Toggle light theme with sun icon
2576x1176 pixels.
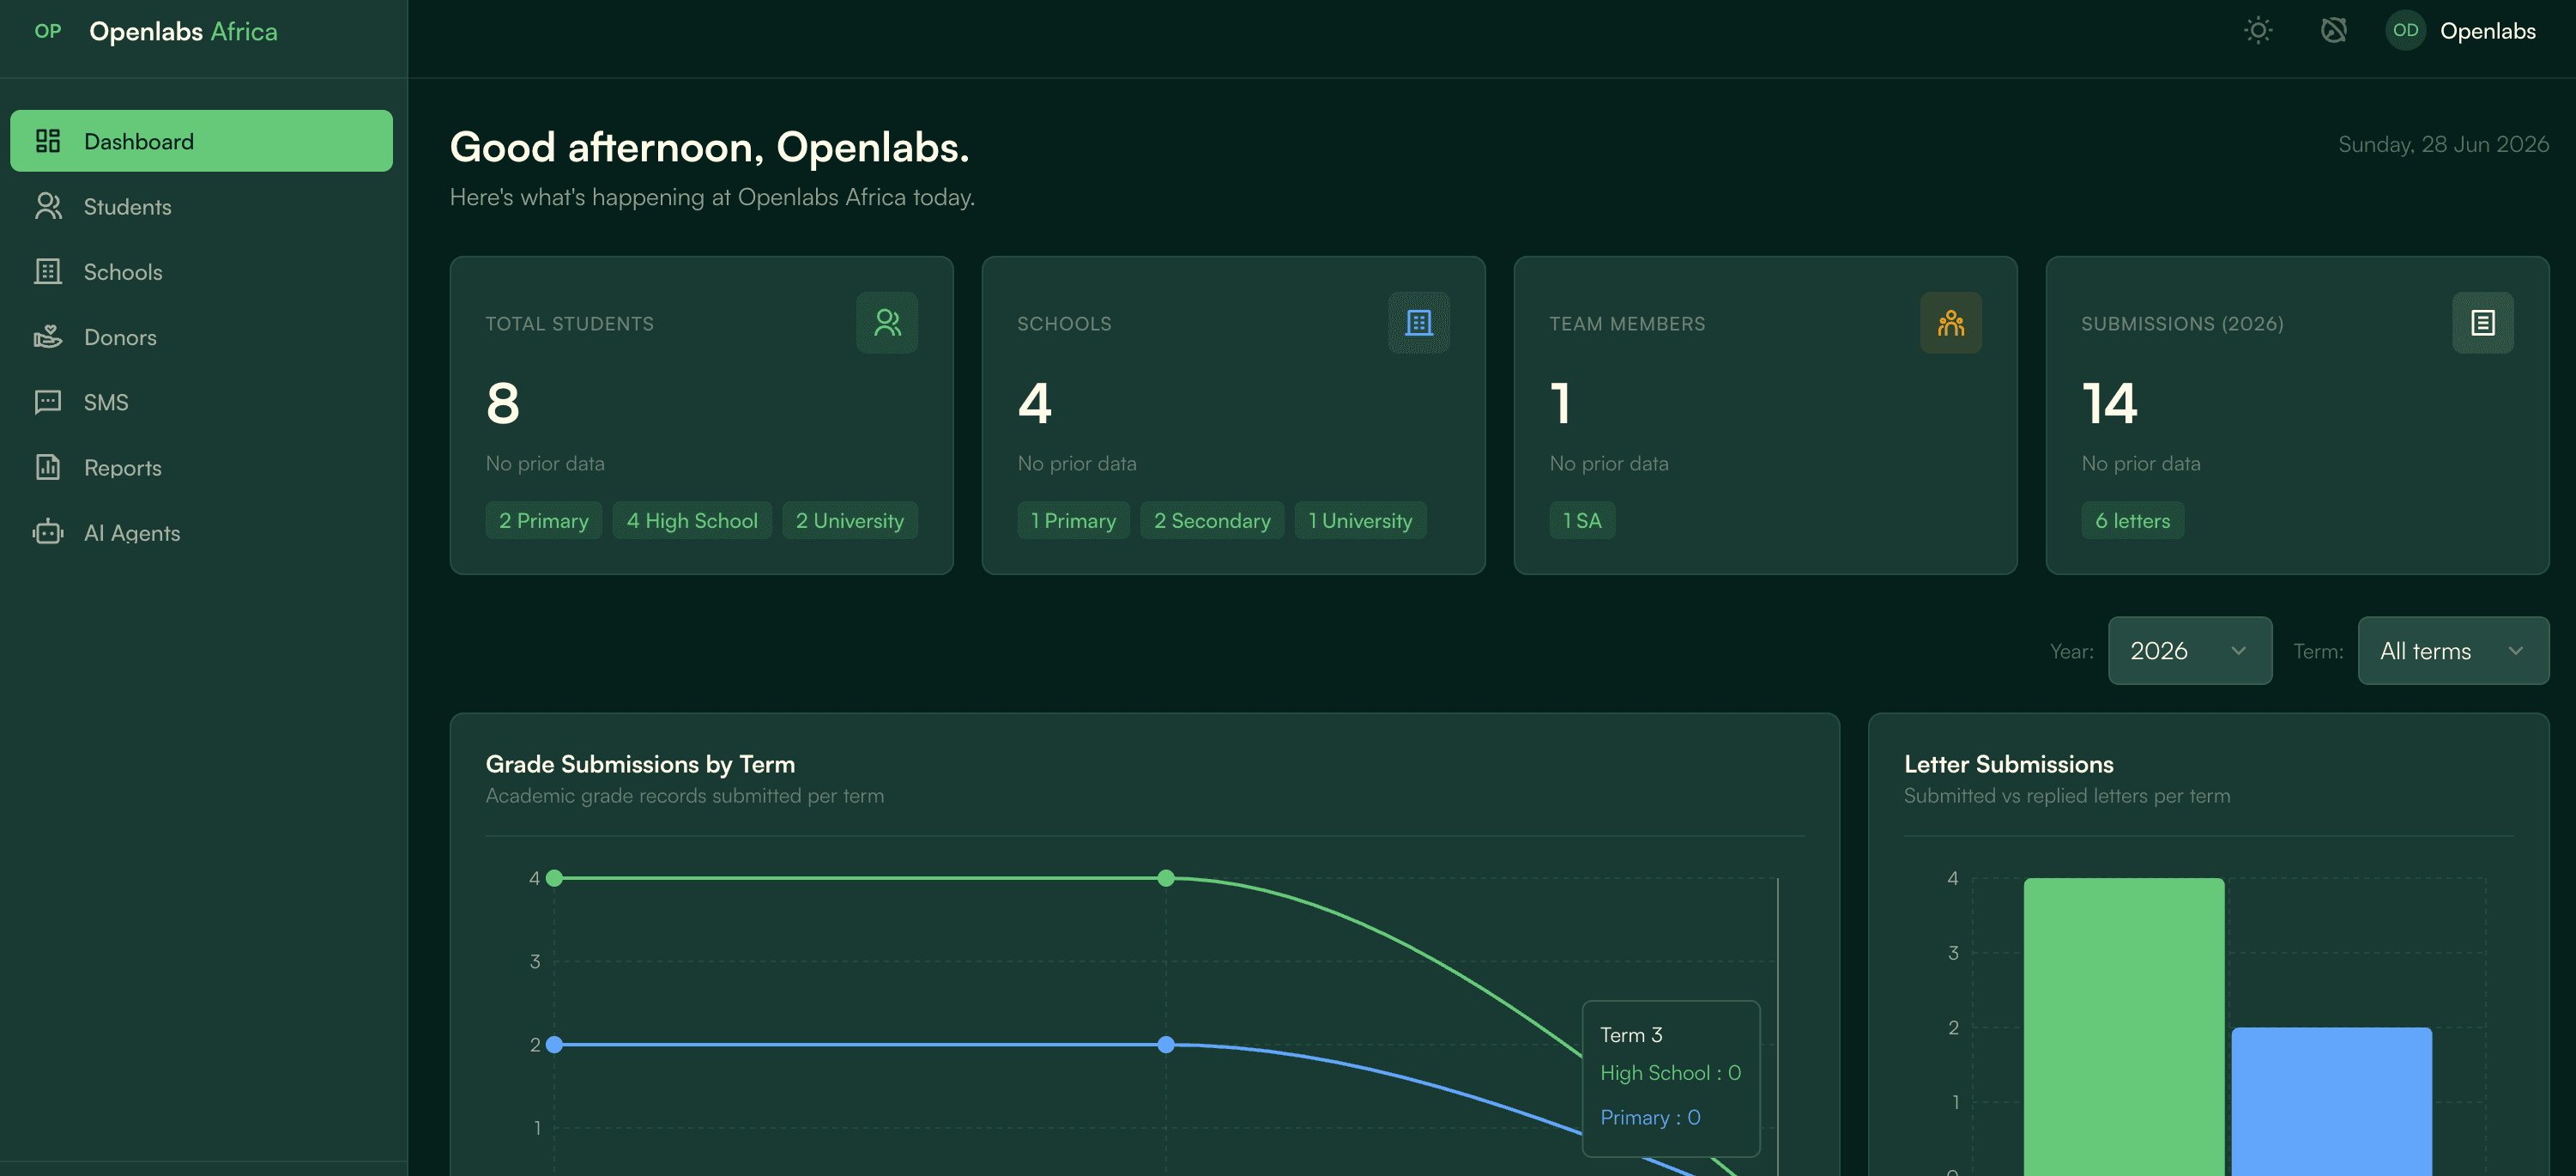click(x=2258, y=30)
